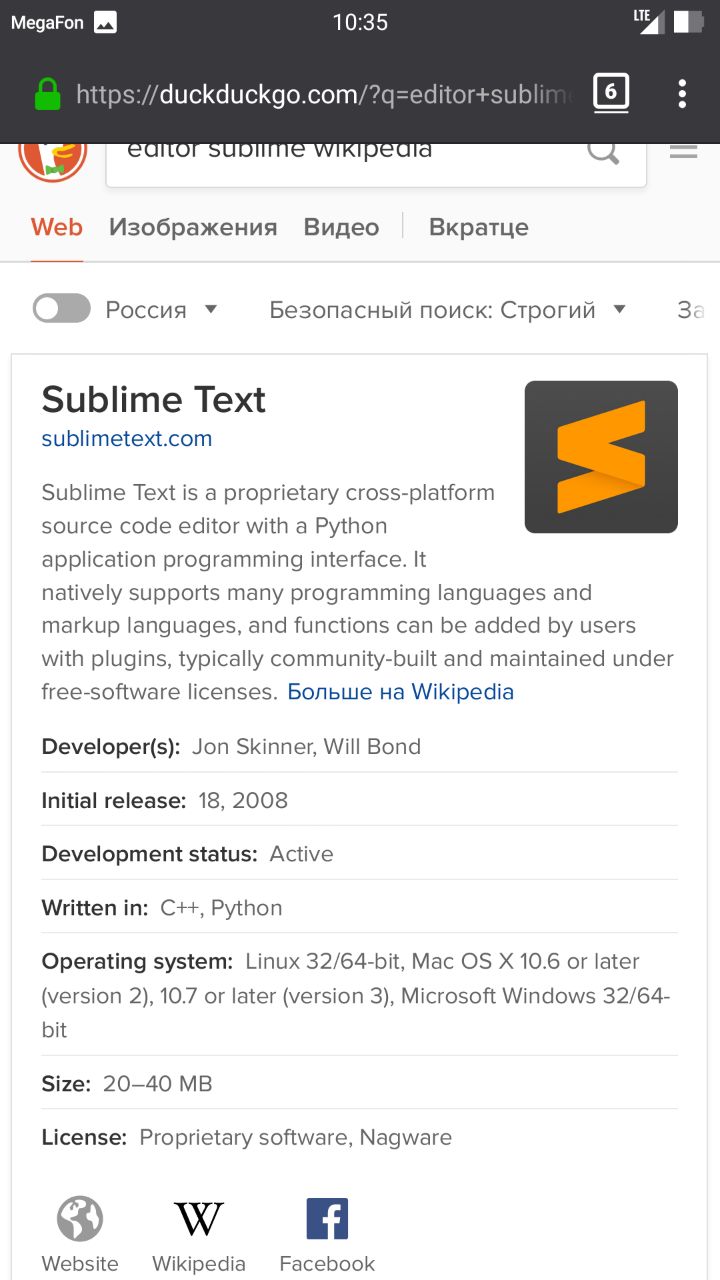Tap the Sublime Text logo image

pos(601,457)
